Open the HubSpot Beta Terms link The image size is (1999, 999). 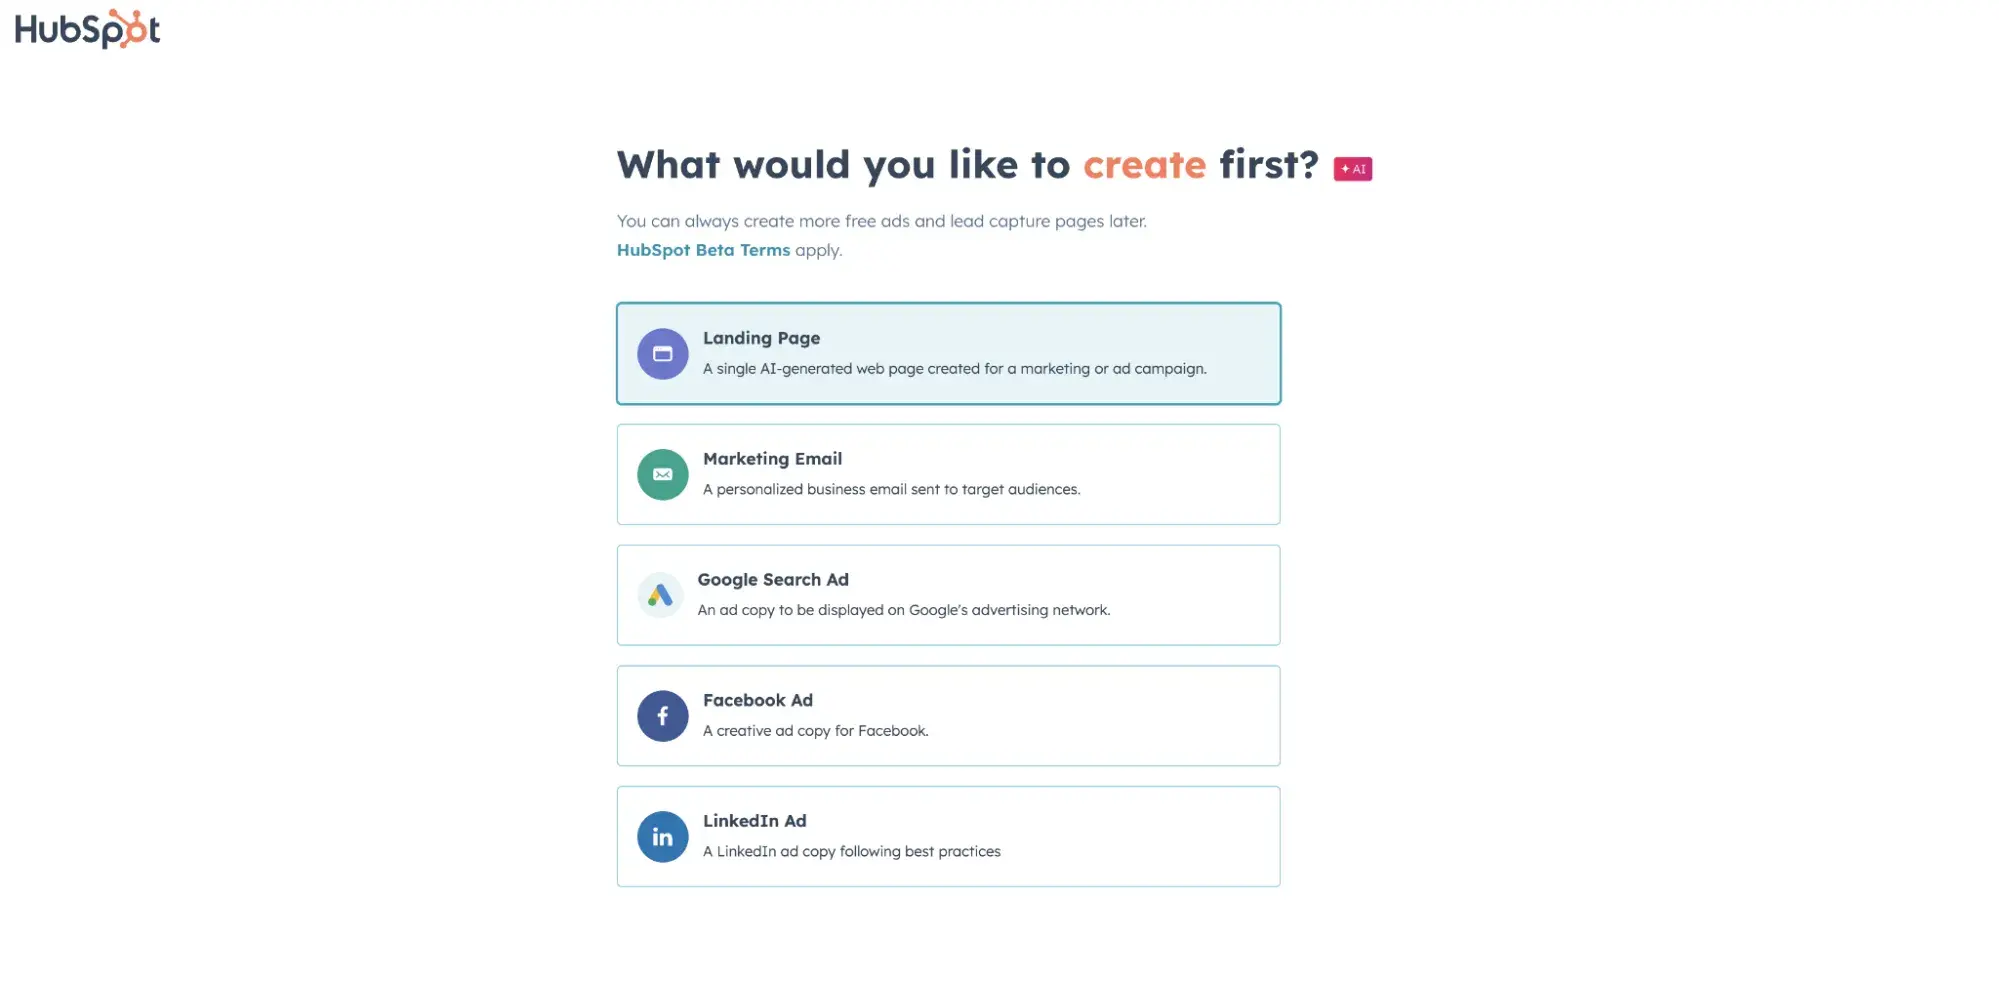(703, 250)
